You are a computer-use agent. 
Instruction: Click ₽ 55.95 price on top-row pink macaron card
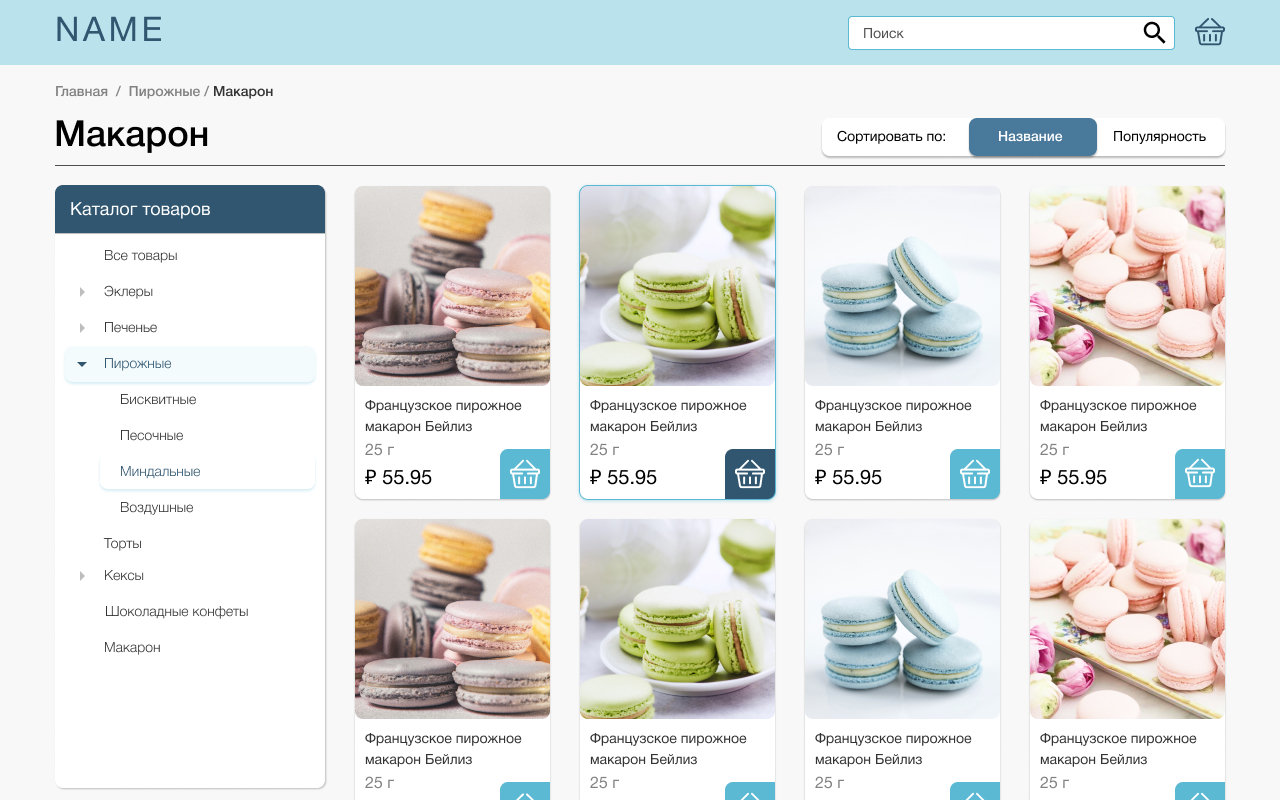(x=1073, y=478)
